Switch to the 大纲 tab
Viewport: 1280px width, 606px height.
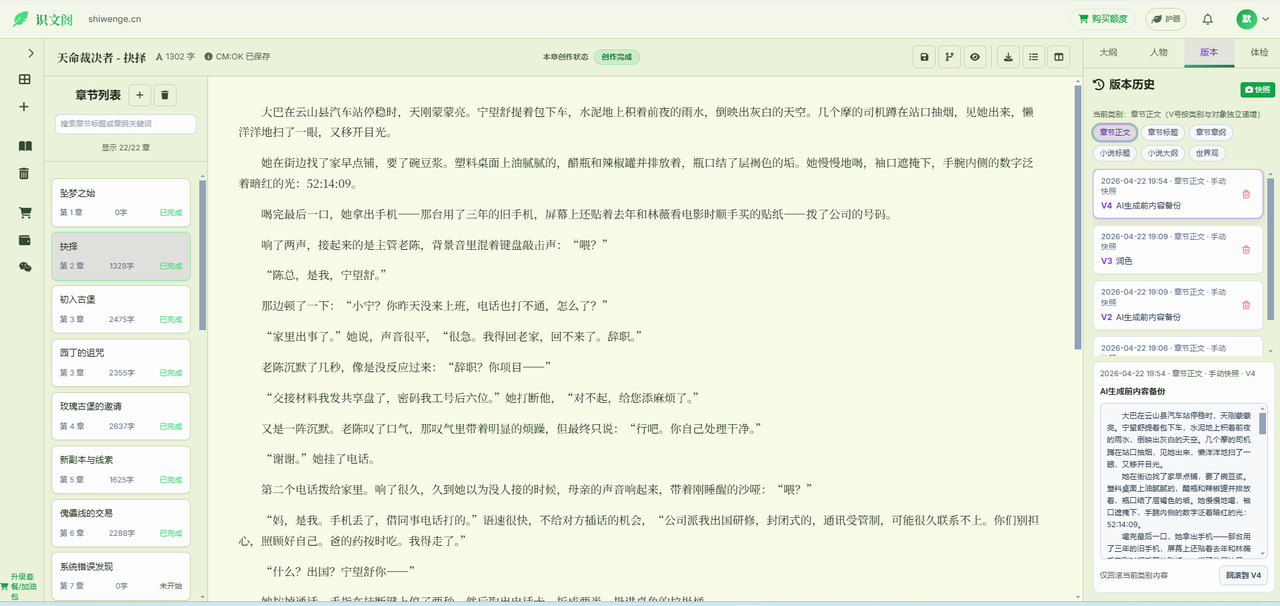coord(1108,52)
